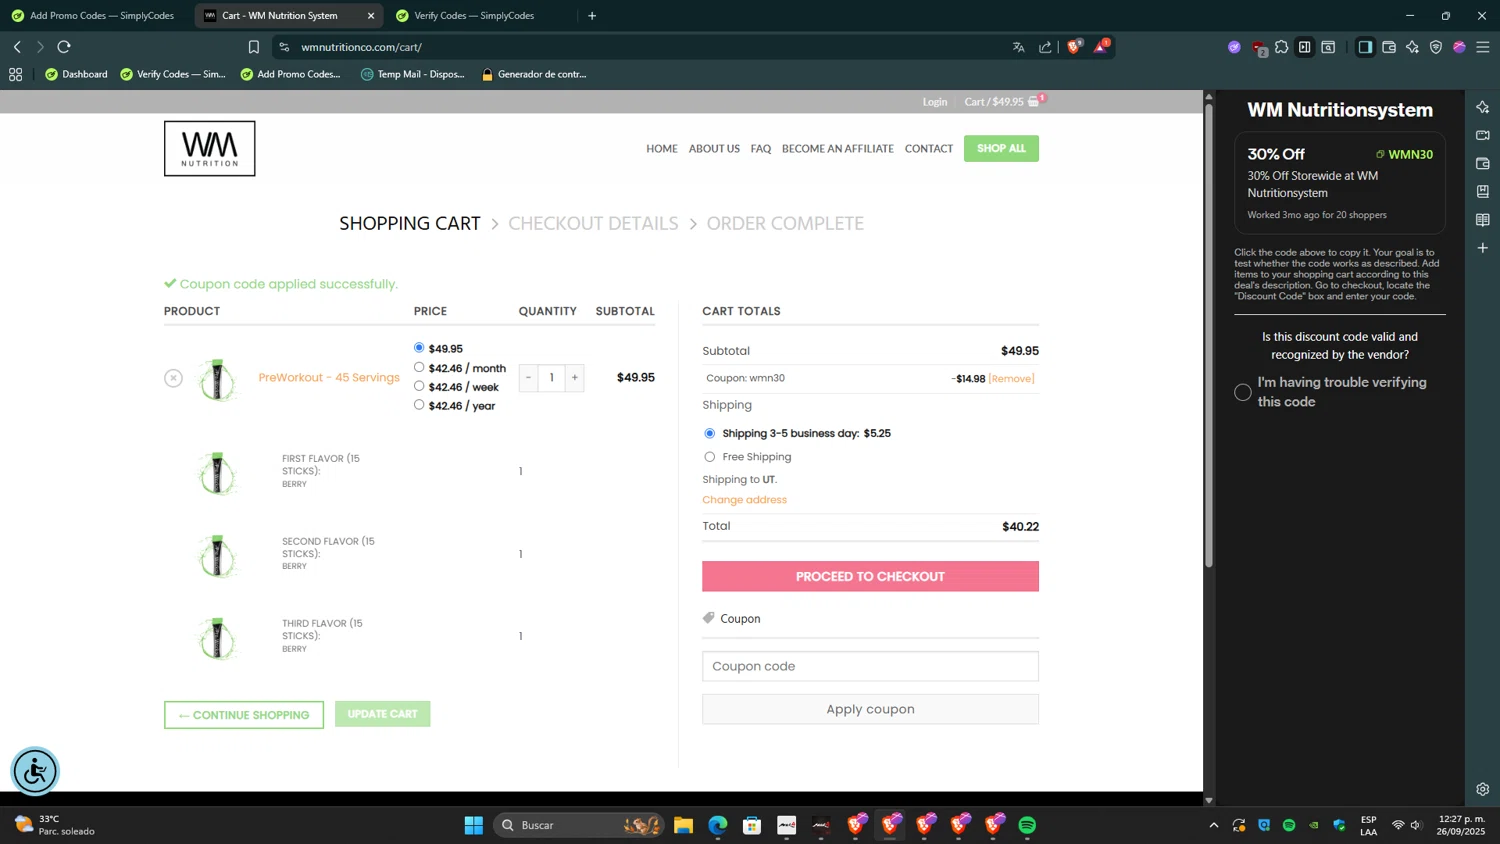Screen dimensions: 1500x844
Task: Switch to Add Promo Codes — SimplyCodes tab
Action: (92, 16)
